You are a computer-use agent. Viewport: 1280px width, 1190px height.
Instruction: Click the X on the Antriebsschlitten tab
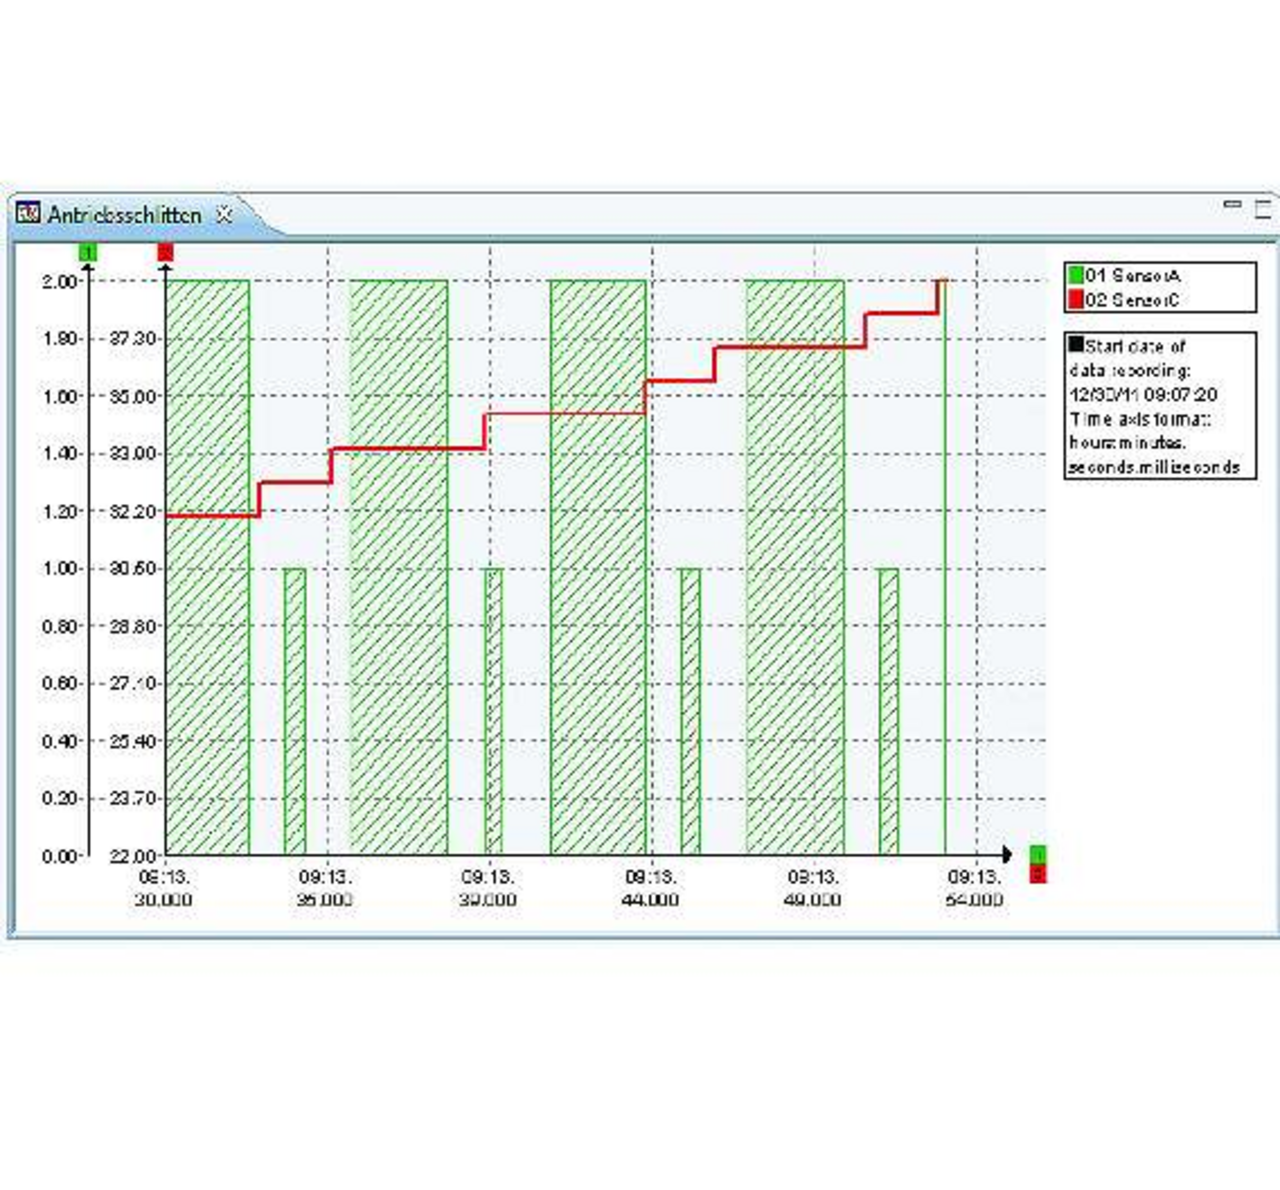222,213
